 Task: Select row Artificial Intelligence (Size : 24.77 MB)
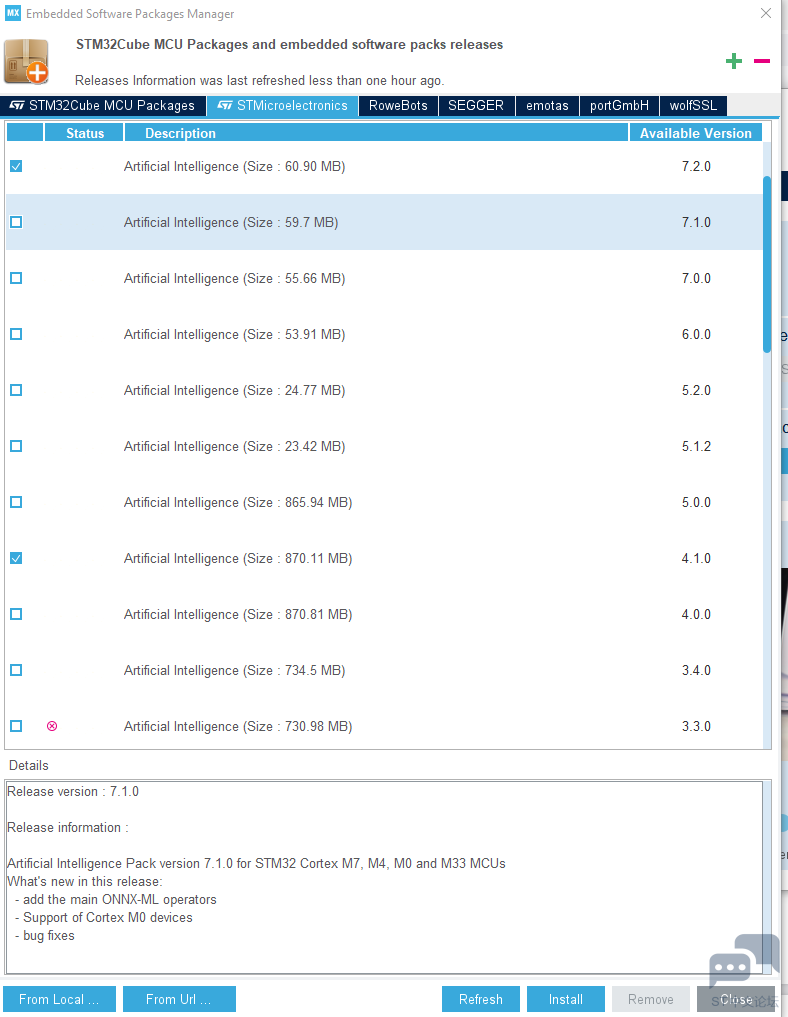point(384,390)
